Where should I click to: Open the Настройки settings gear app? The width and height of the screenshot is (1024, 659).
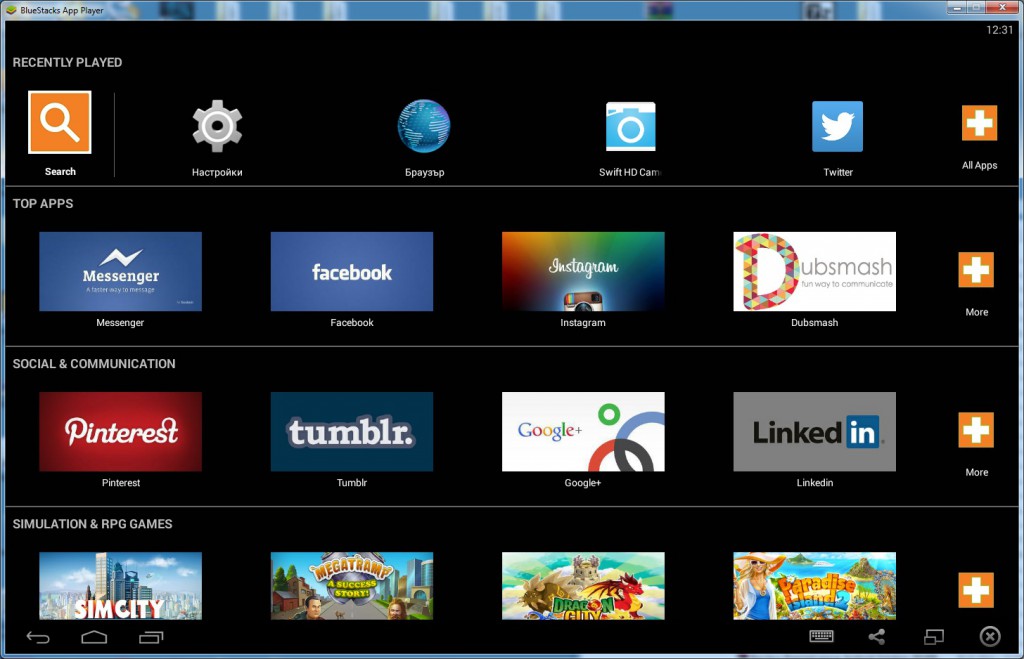217,126
